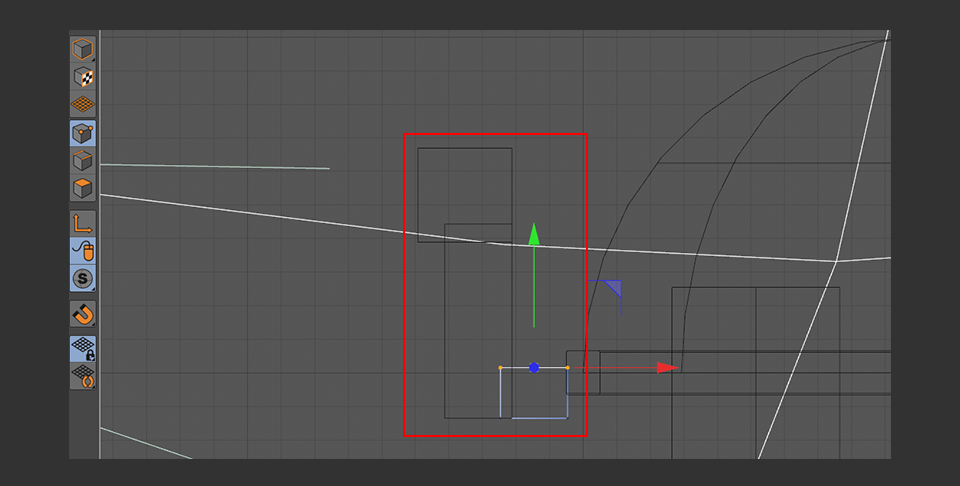Click the green Y-axis arrow handle
Image resolution: width=960 pixels, height=486 pixels.
point(534,234)
